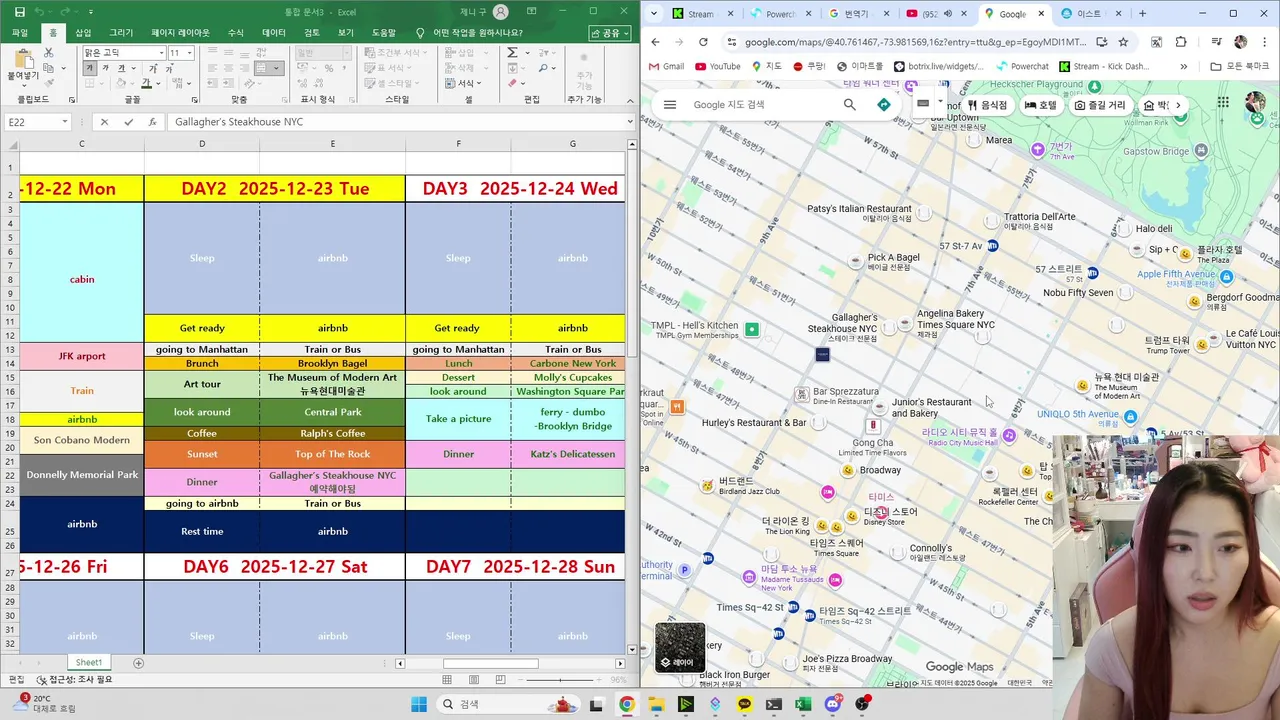
Task: Expand the formula bar with its chevron
Action: tap(630, 122)
